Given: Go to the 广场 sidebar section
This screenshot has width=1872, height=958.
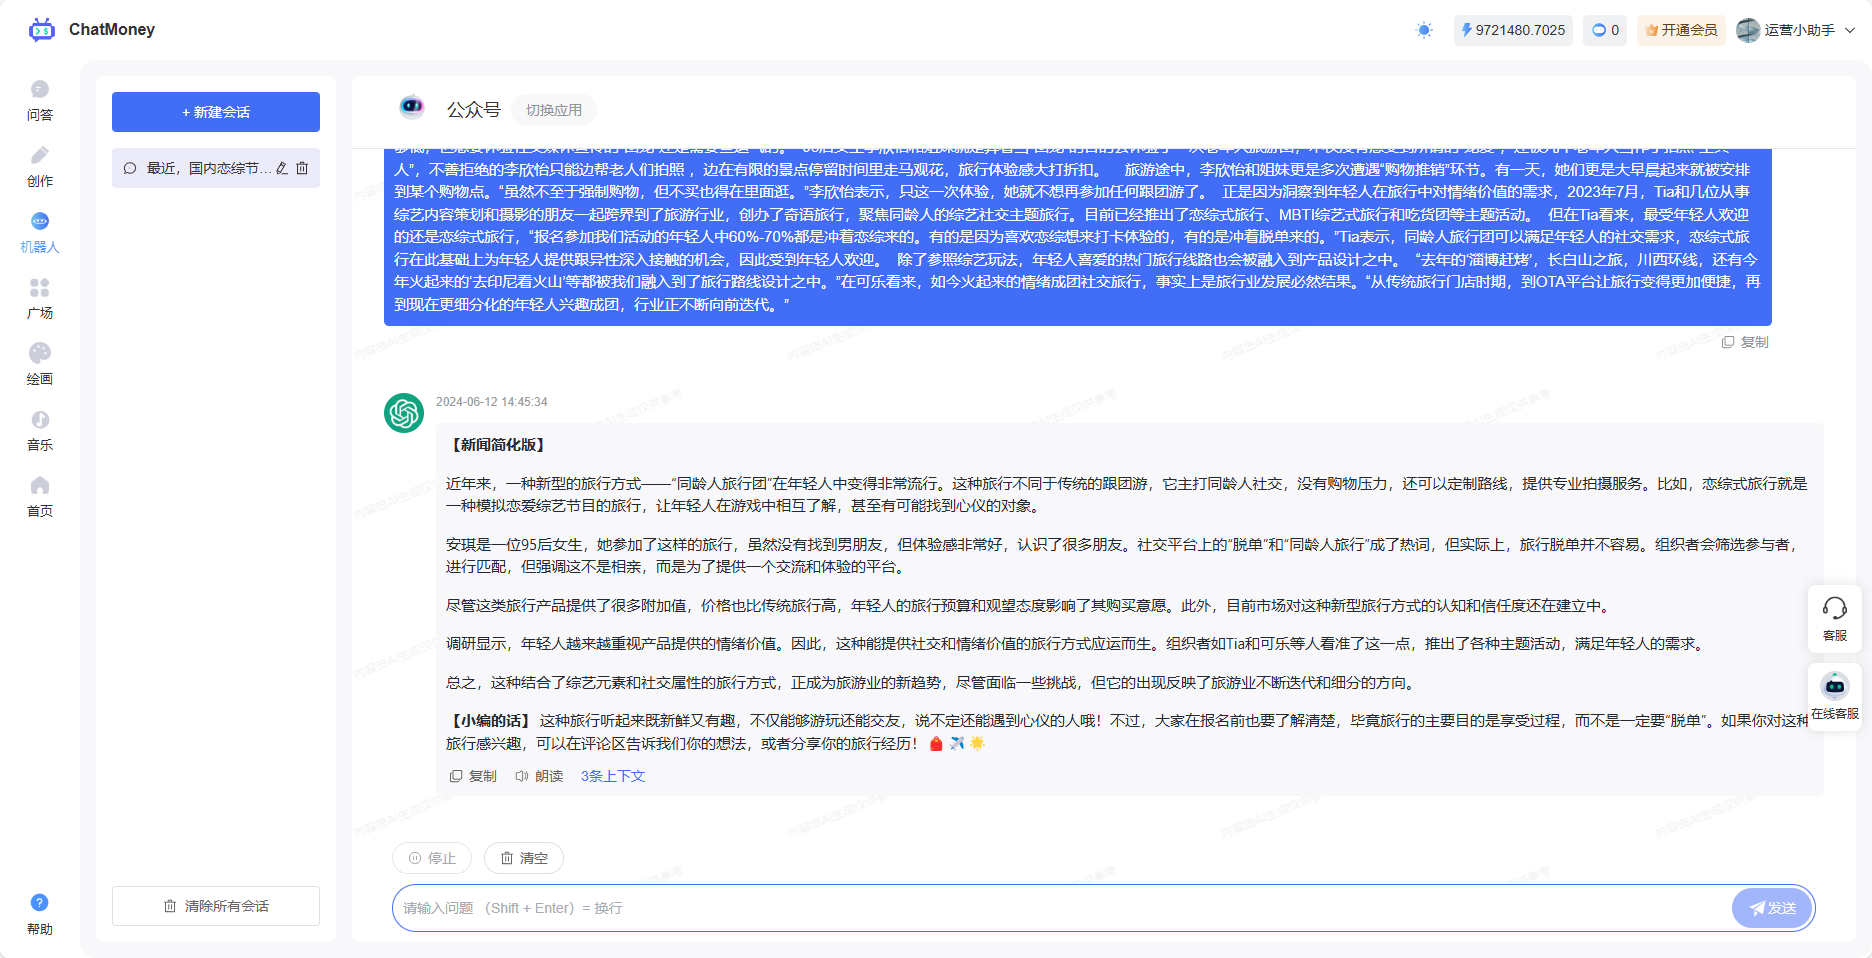Looking at the screenshot, I should coord(40,299).
